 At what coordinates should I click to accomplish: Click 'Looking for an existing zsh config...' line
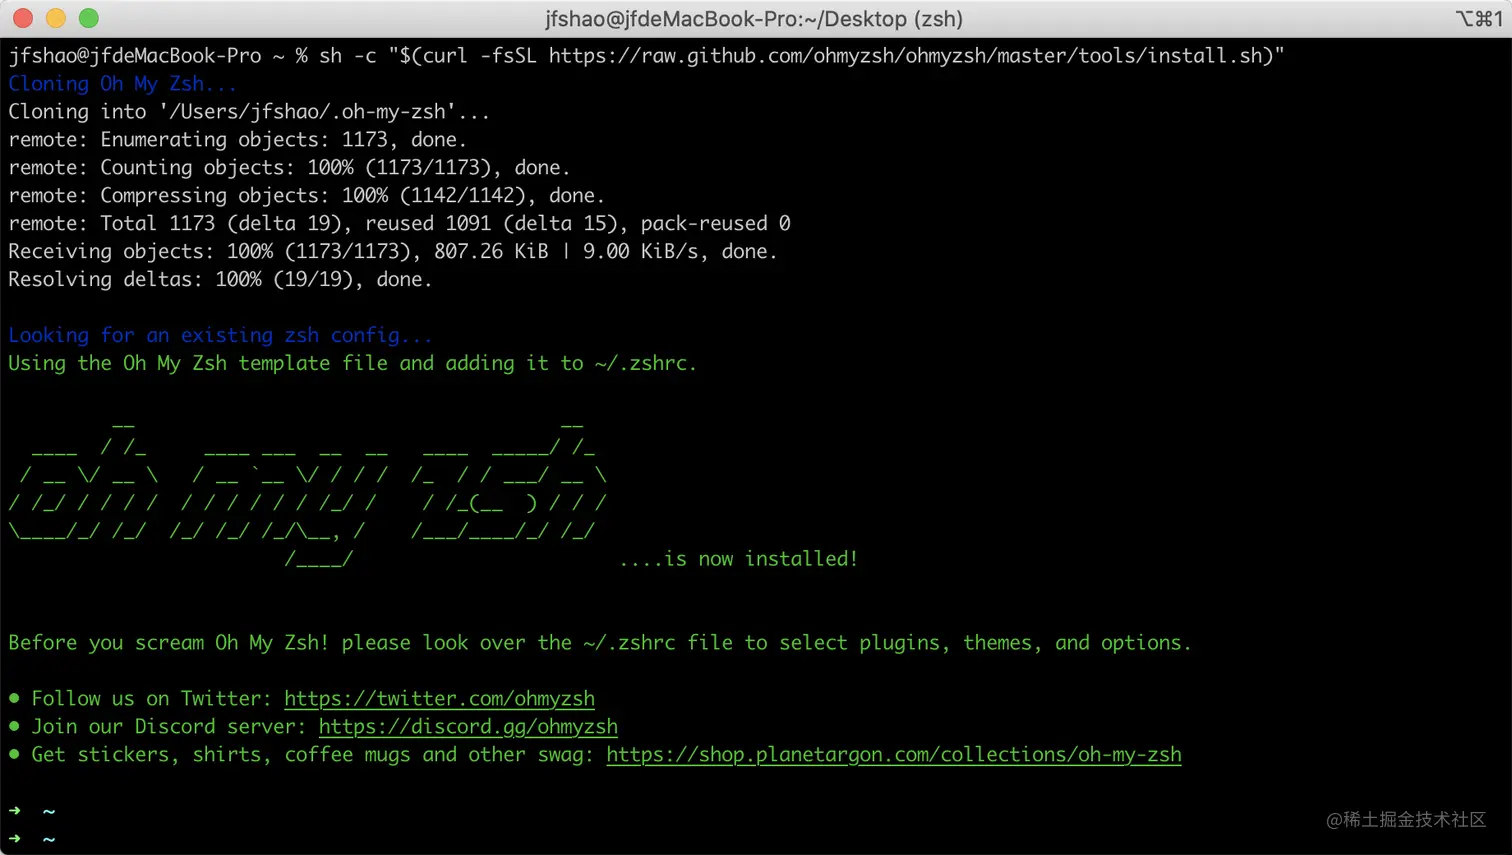[x=220, y=336]
